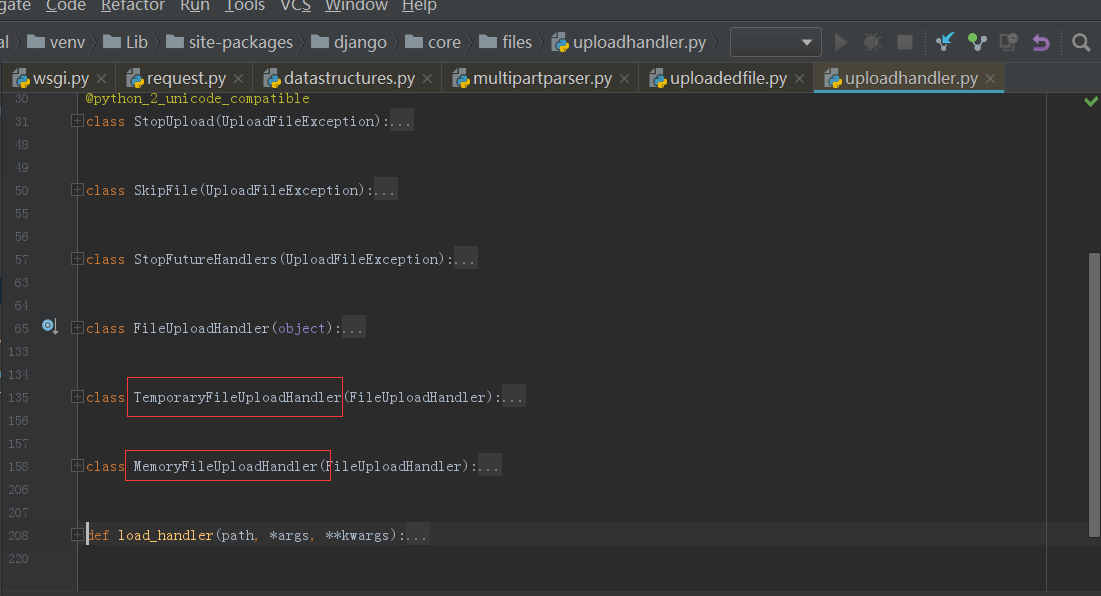Click line number 208 in gutter
The image size is (1101, 596).
(x=18, y=536)
